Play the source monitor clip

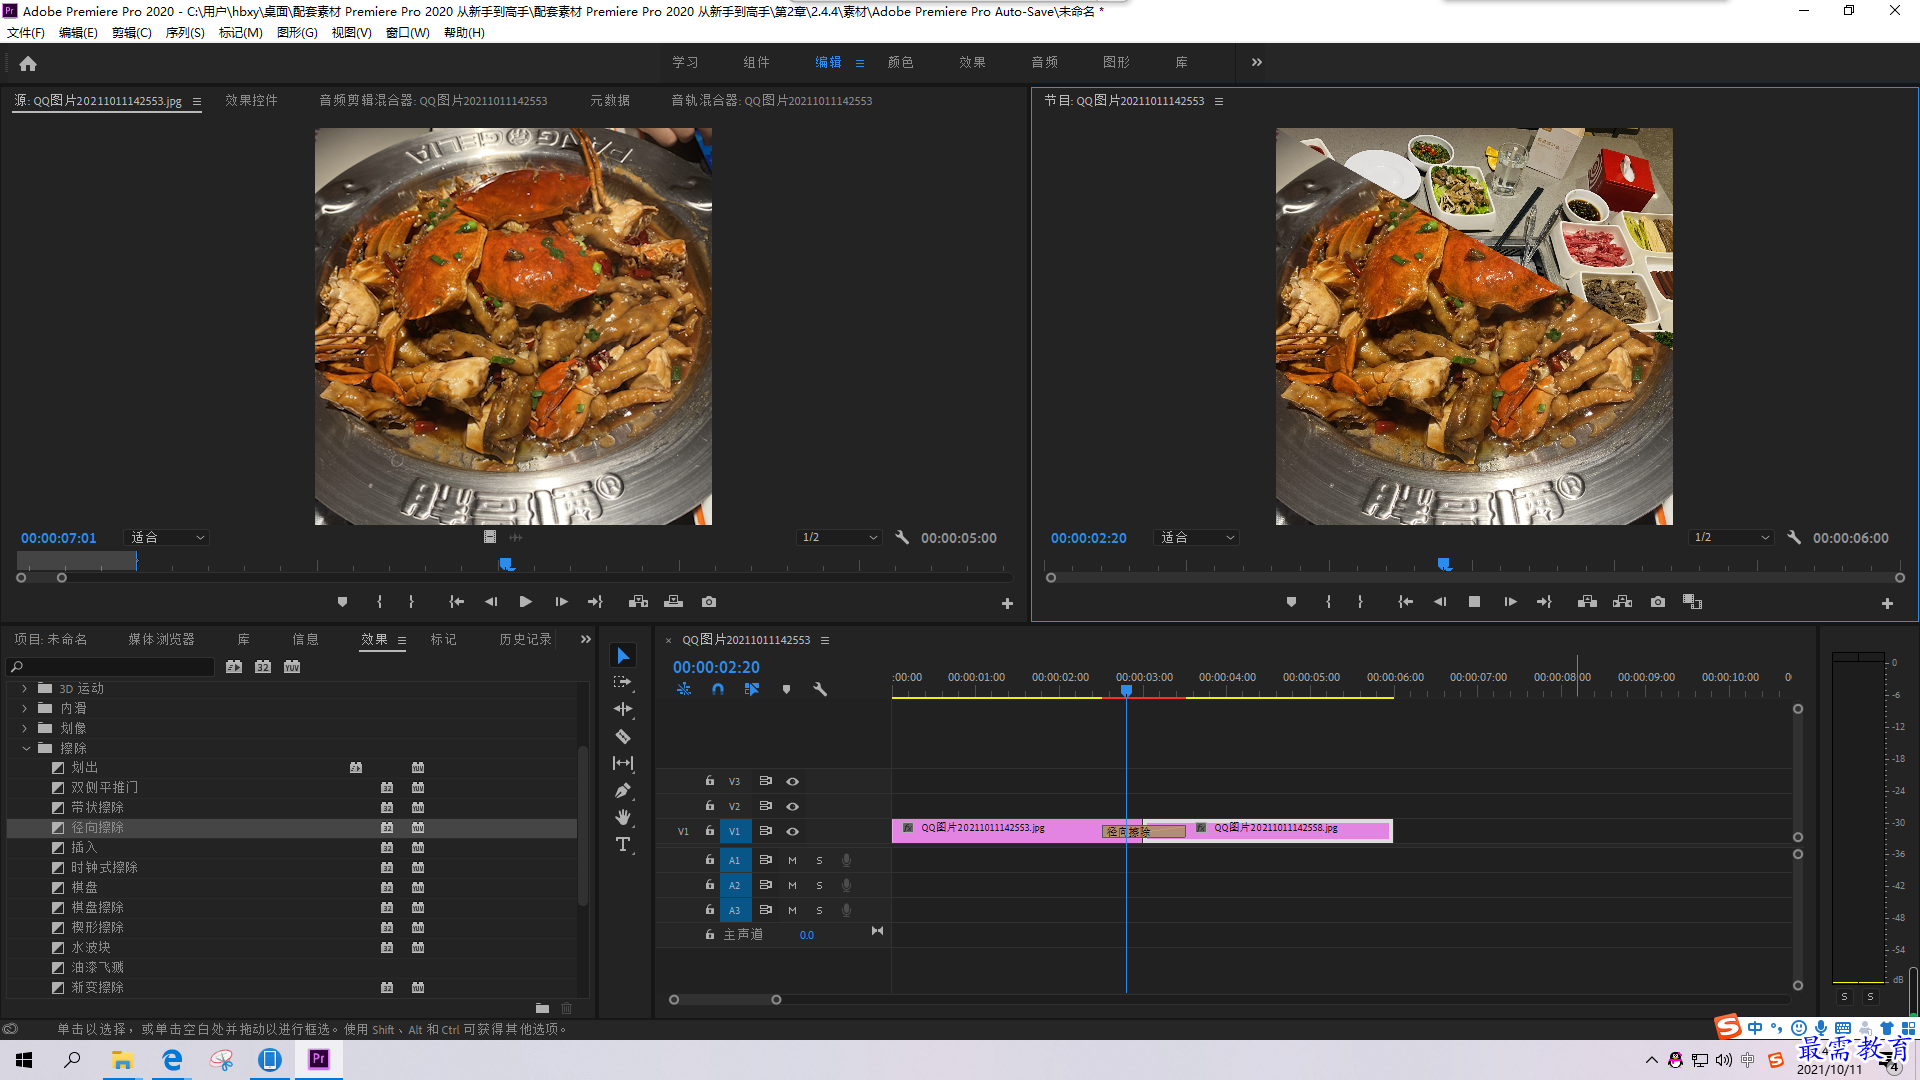point(526,602)
